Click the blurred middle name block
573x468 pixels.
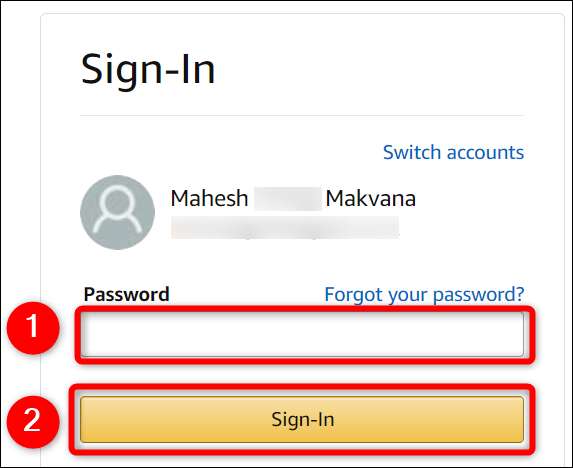pyautogui.click(x=288, y=199)
